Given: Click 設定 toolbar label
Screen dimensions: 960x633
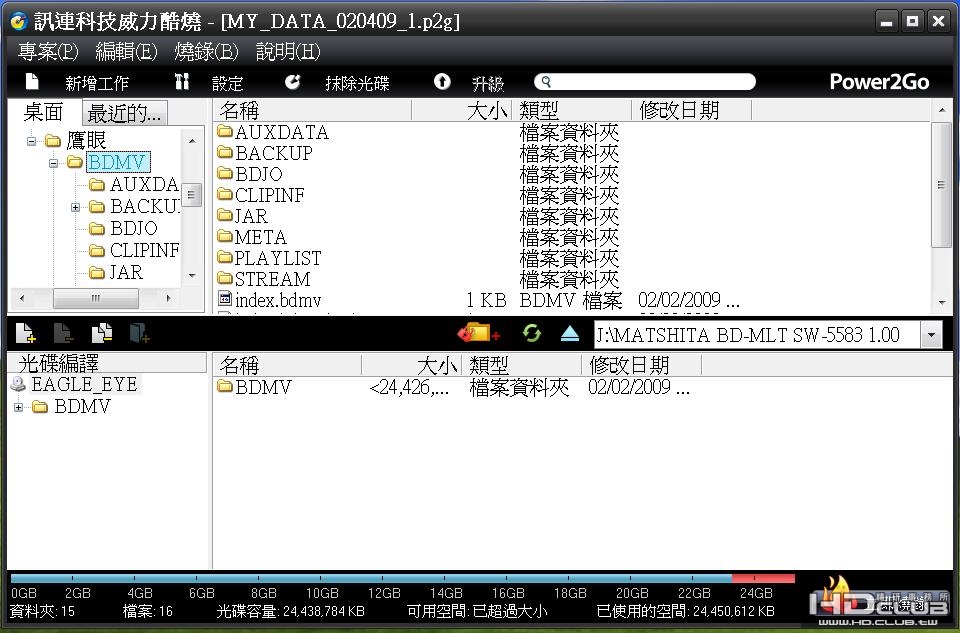Looking at the screenshot, I should point(228,83).
